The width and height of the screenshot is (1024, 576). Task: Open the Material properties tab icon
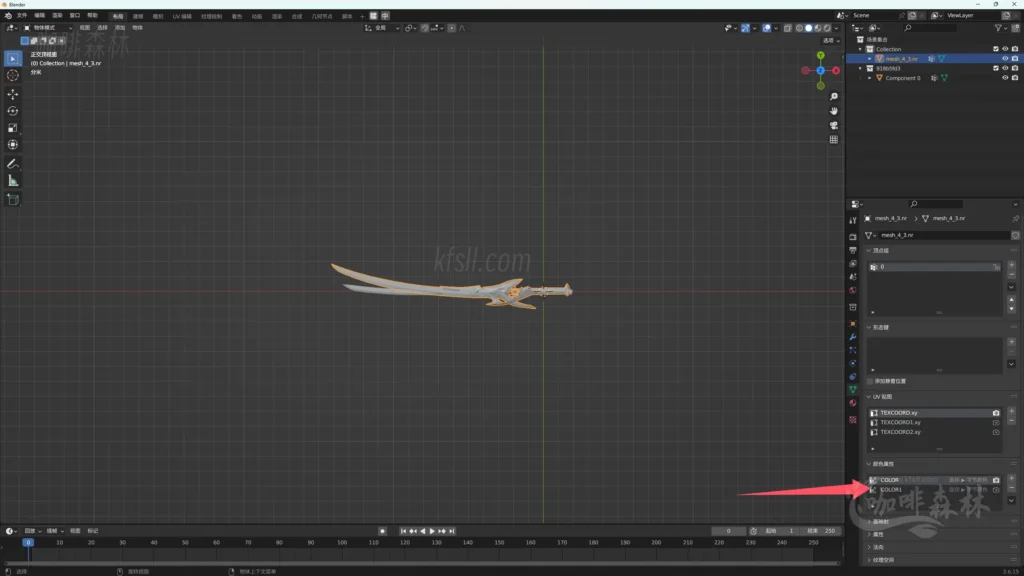coord(853,404)
